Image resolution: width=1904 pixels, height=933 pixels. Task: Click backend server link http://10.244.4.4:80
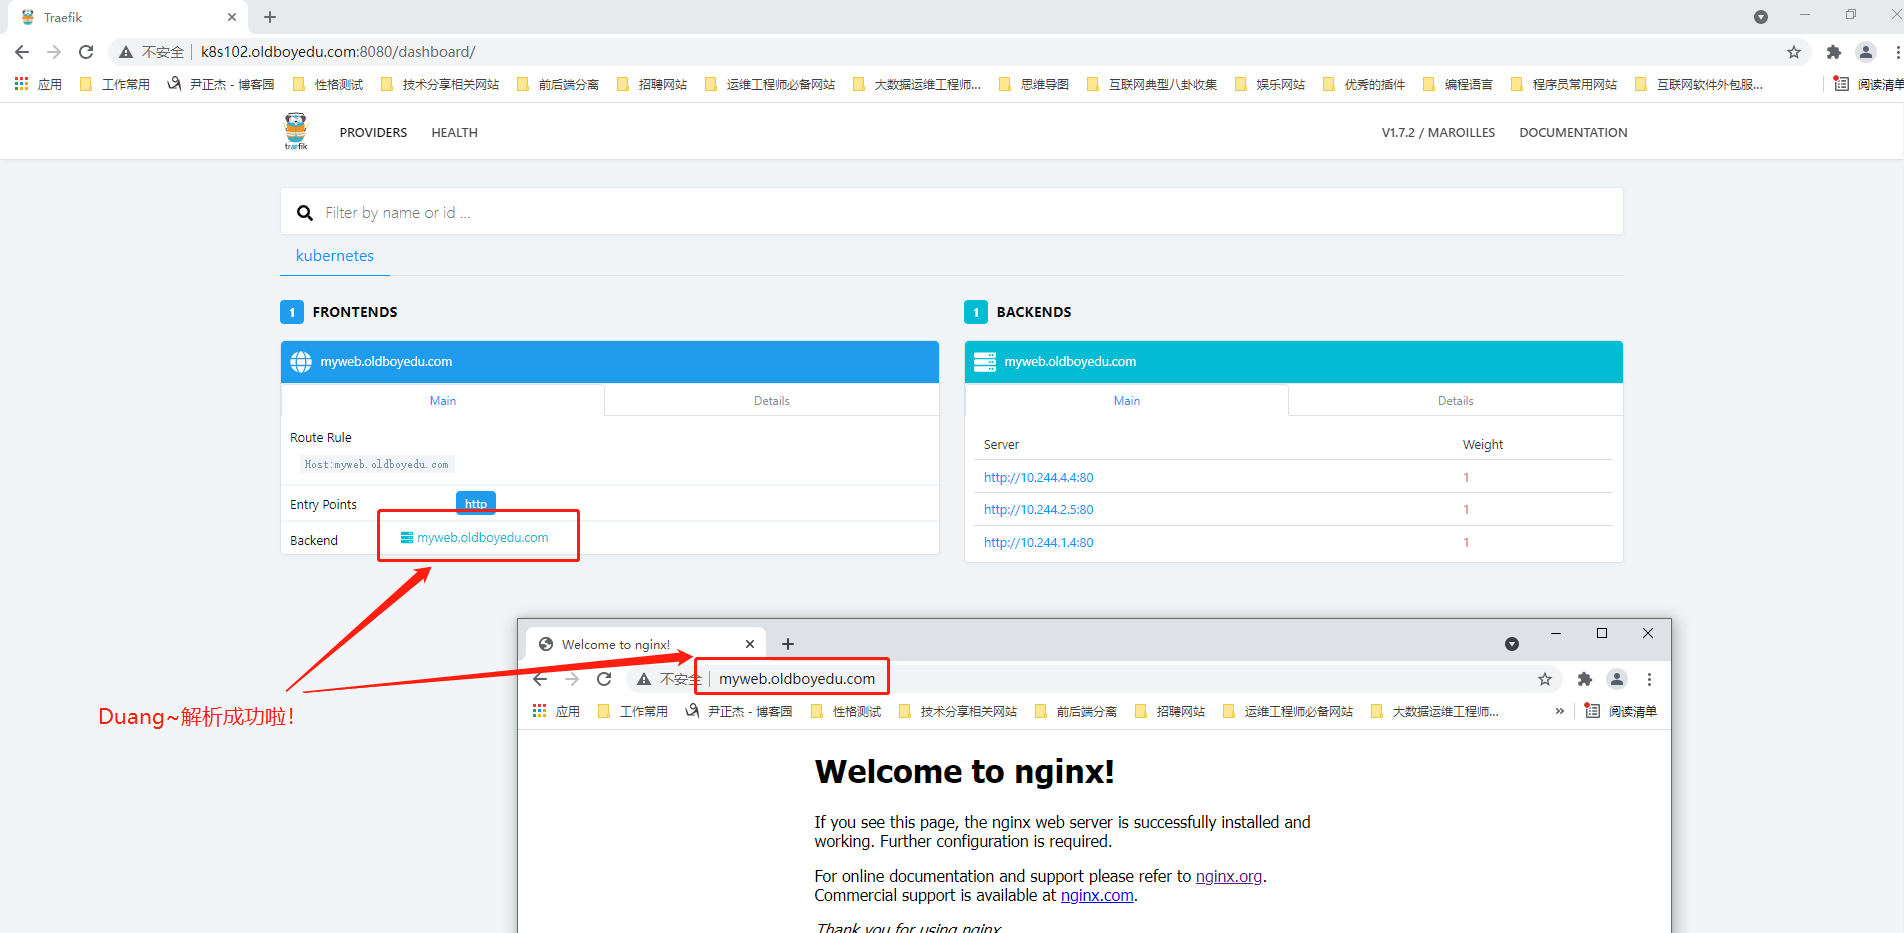click(x=1038, y=478)
